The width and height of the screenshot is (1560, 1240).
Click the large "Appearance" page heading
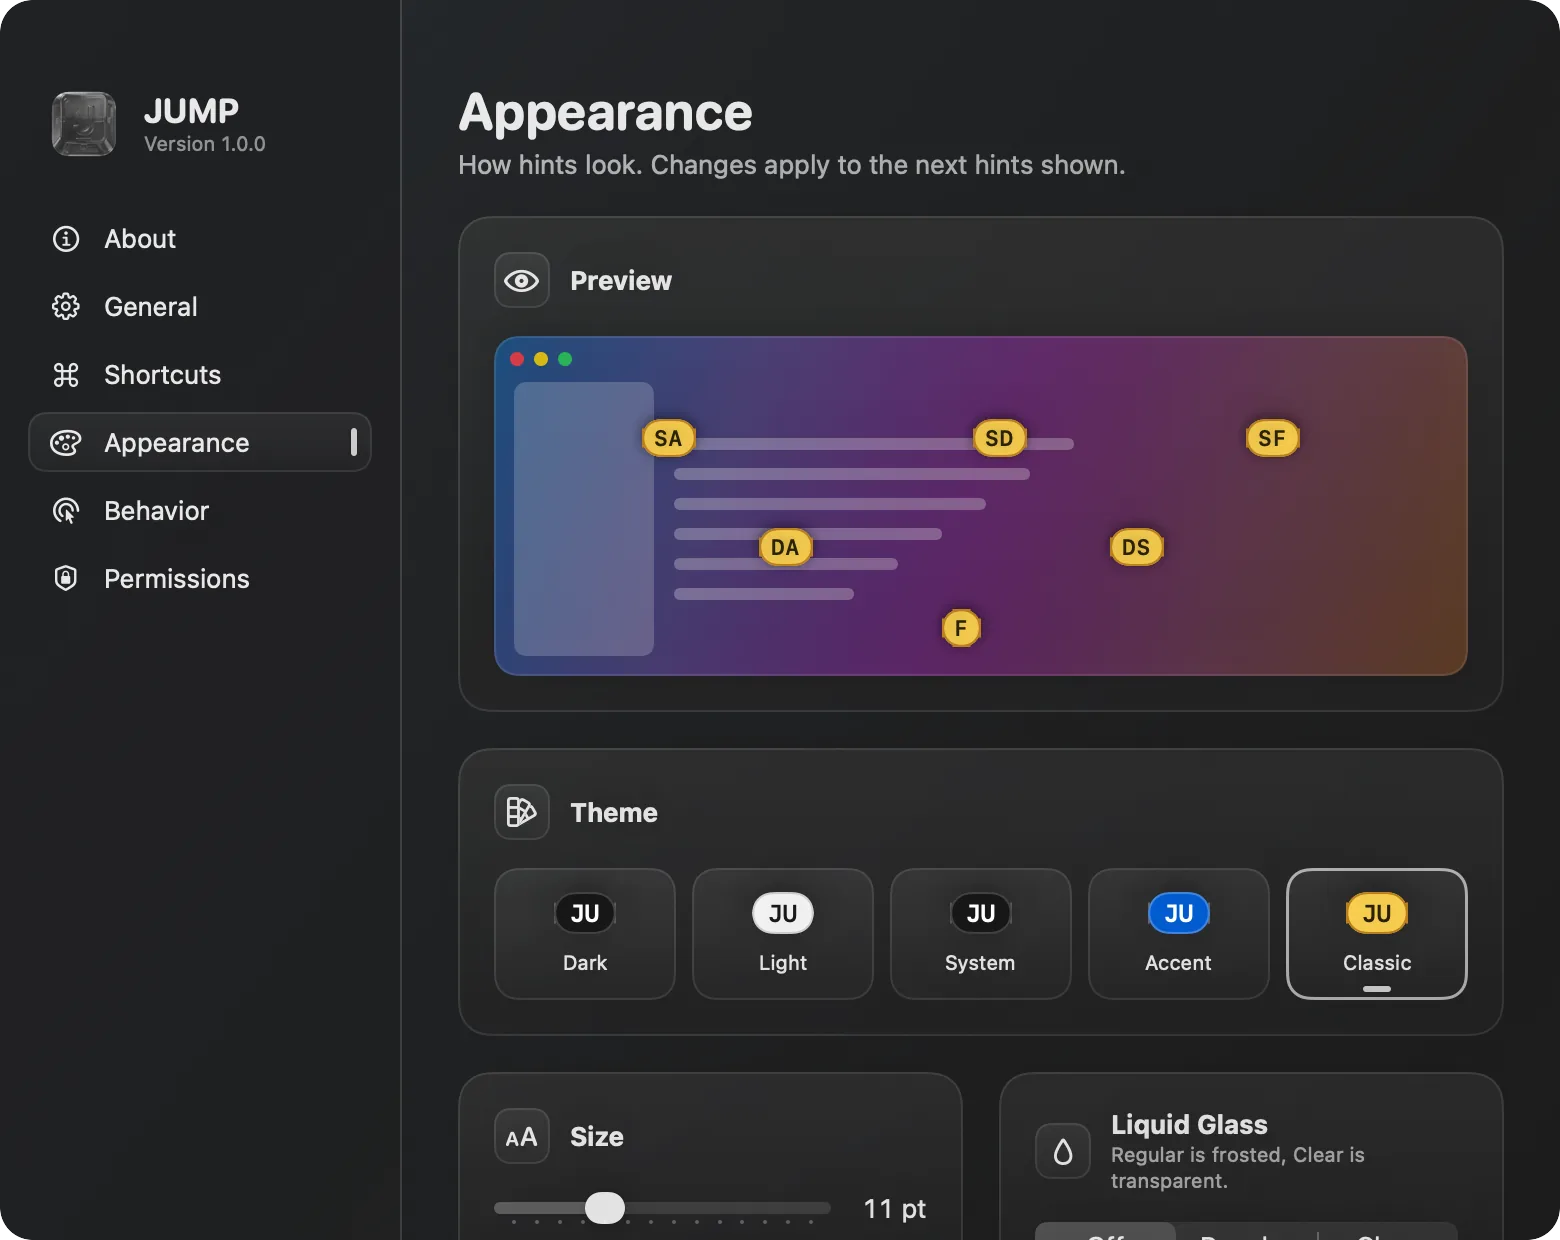[x=605, y=113]
